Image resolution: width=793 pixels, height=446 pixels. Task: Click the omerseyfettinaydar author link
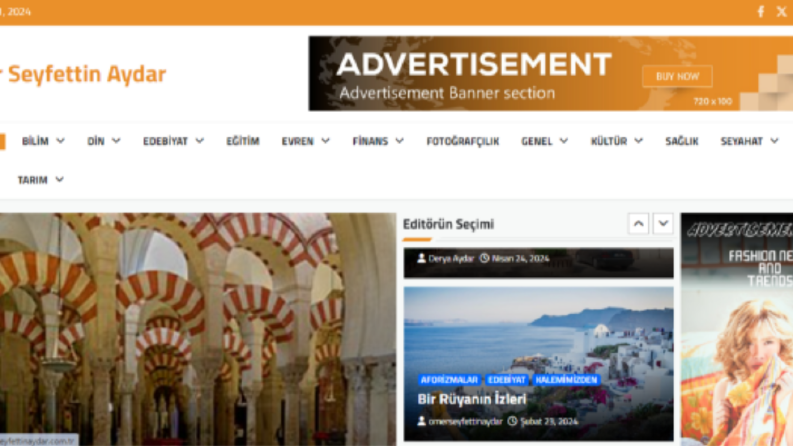pos(465,421)
